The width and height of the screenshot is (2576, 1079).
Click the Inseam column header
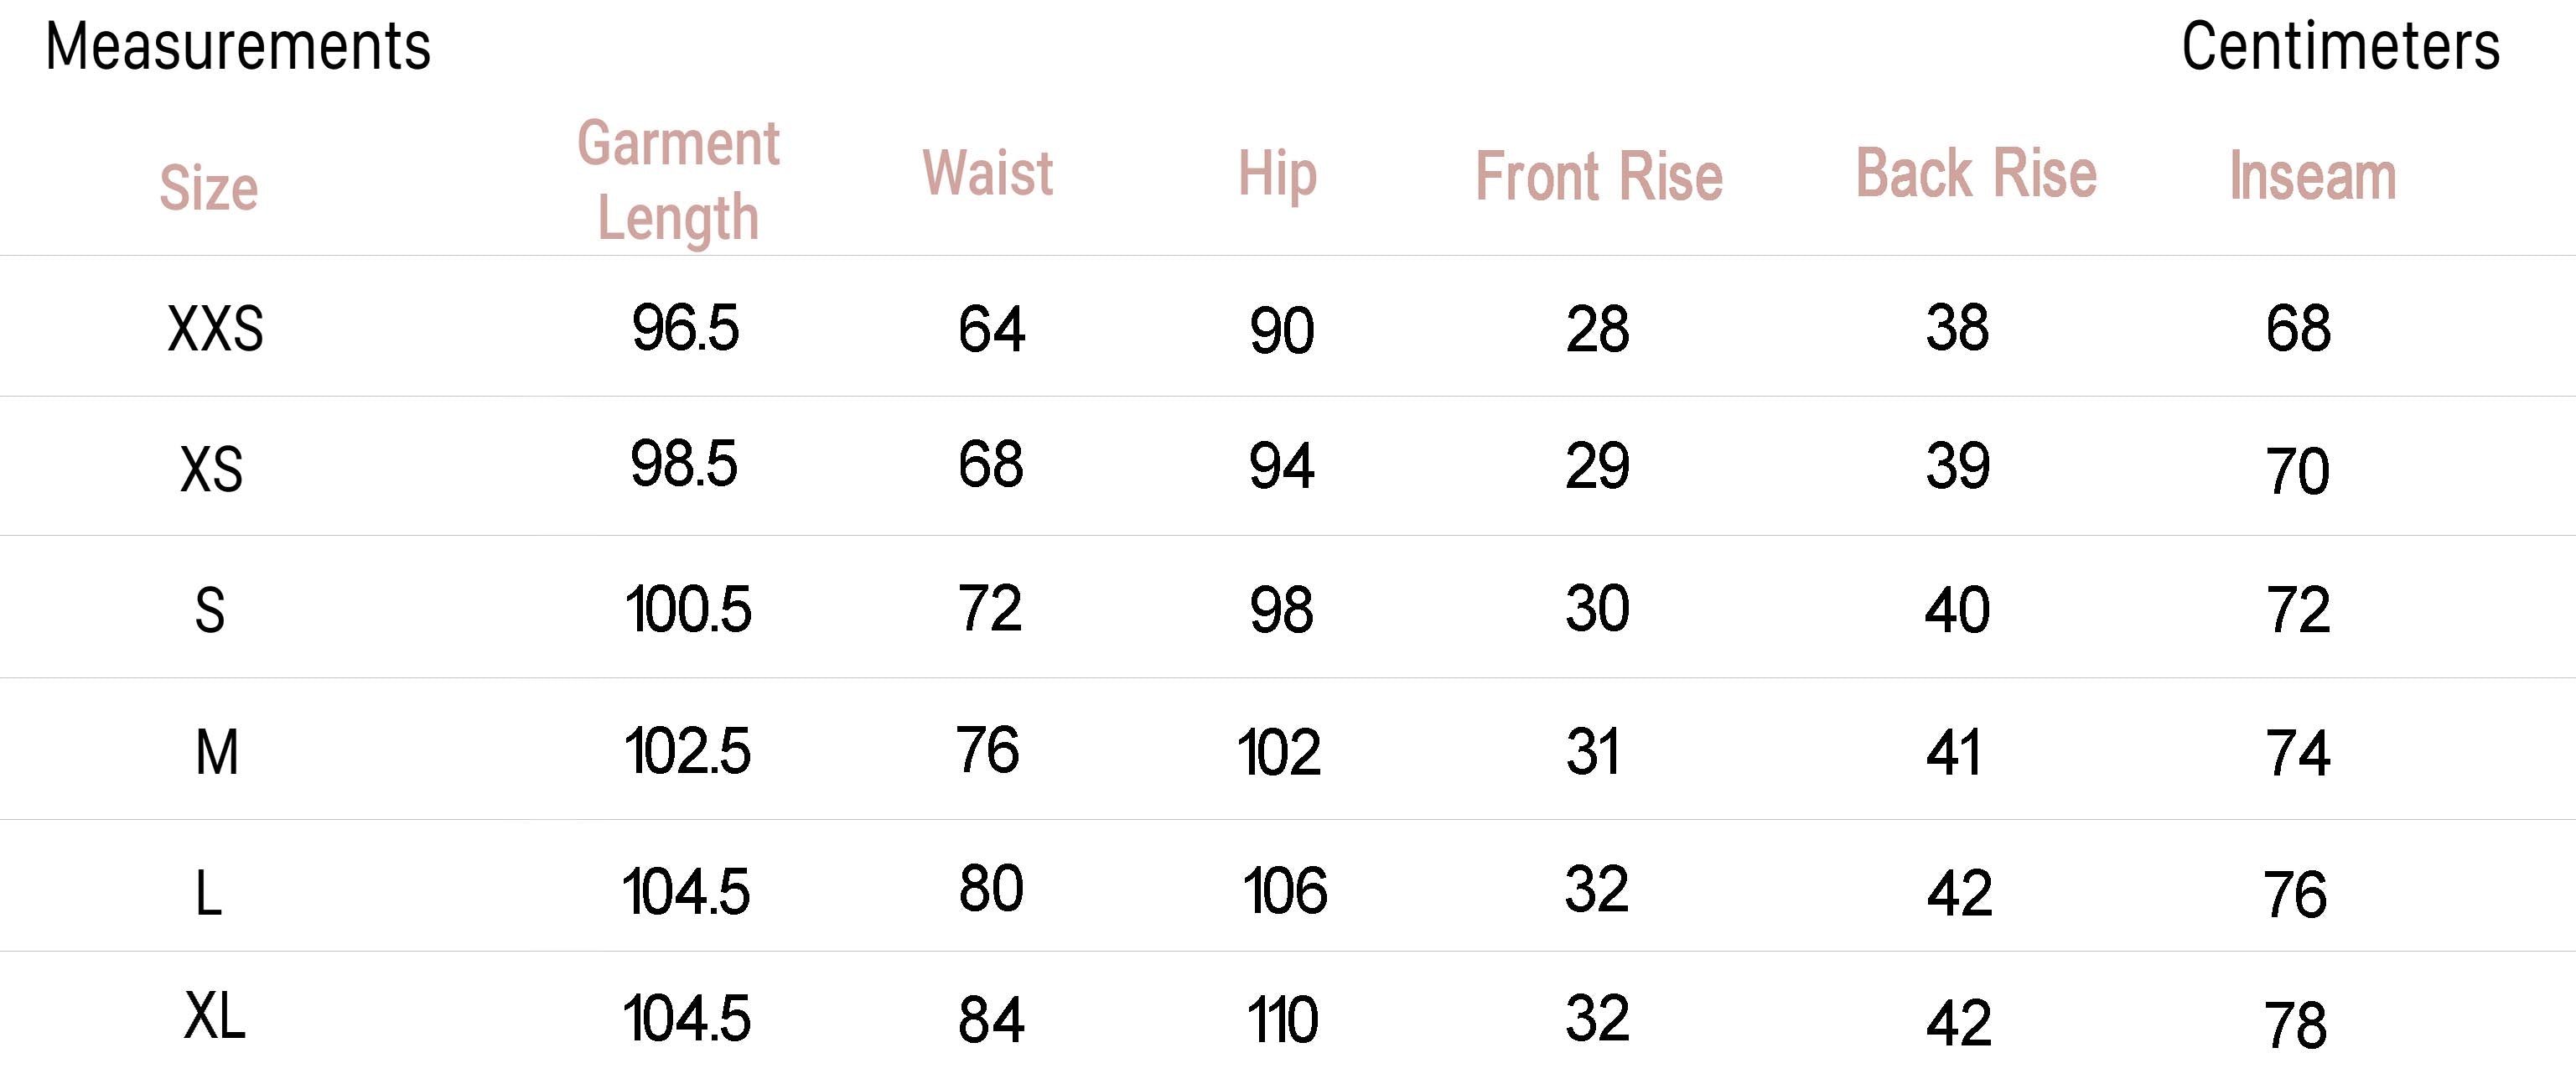coord(2312,177)
